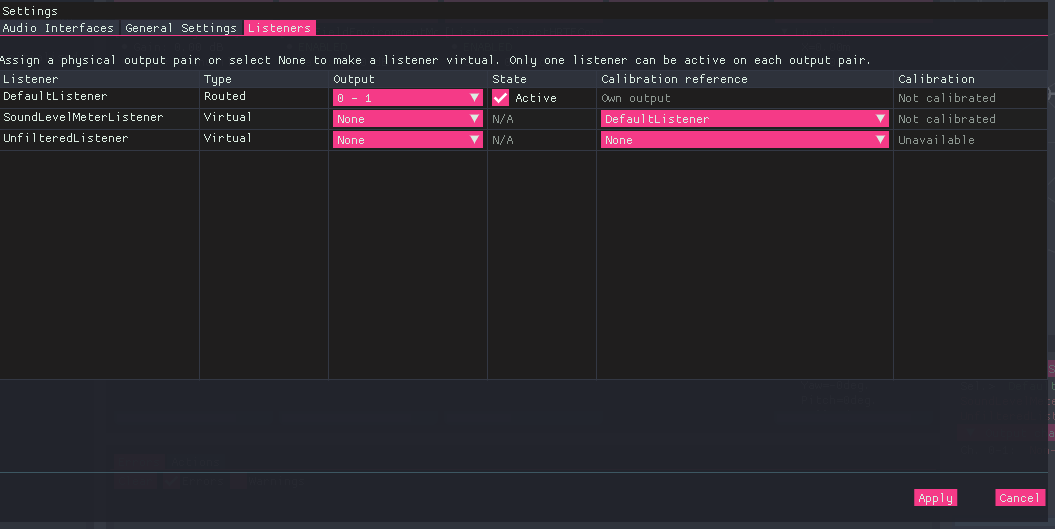Click Virtual type cell for SoundLevelMeterListener
The width and height of the screenshot is (1055, 529).
pos(228,117)
